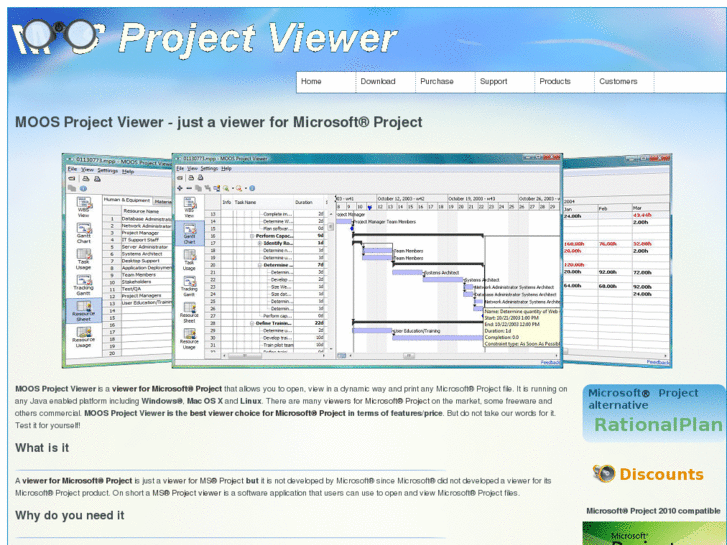Image resolution: width=727 pixels, height=545 pixels.
Task: Click the page heading MOOS Project Viewer
Action: click(x=219, y=122)
